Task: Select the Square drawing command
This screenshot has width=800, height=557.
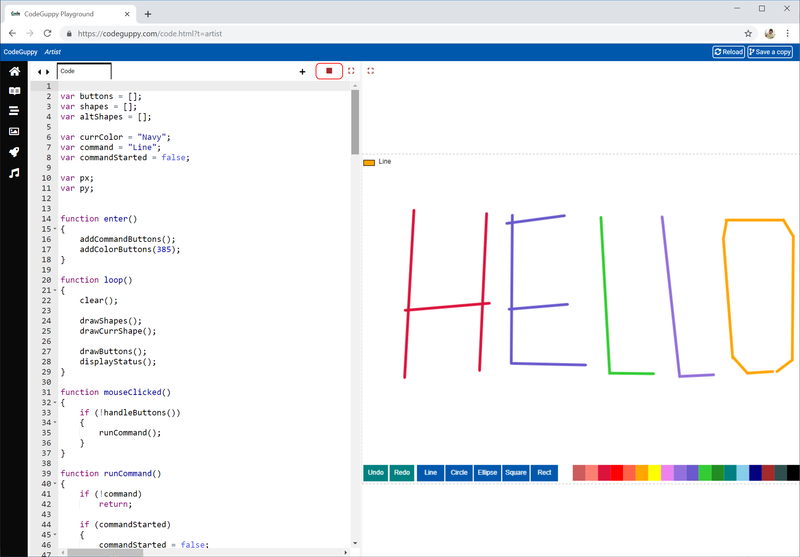Action: click(516, 473)
